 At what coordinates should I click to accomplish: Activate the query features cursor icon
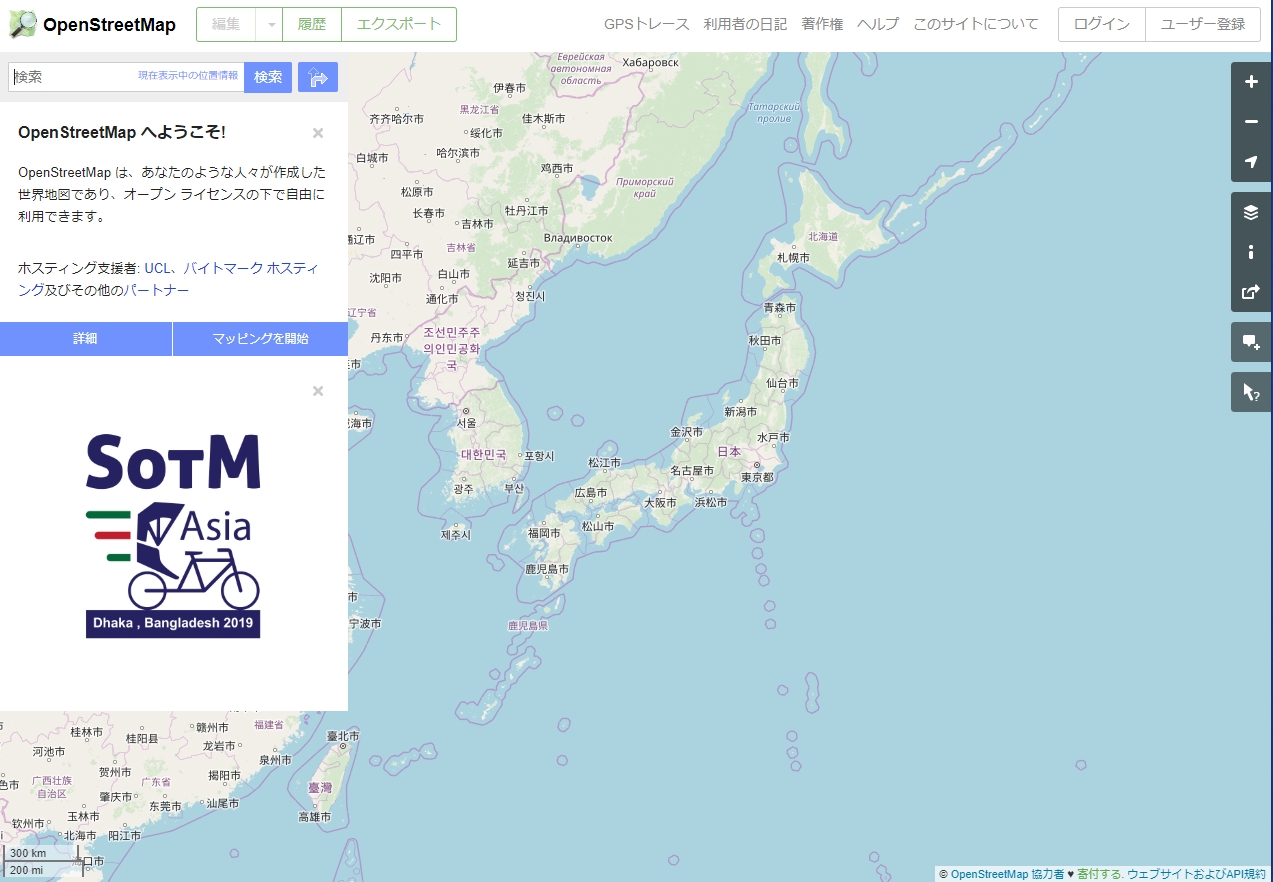click(x=1251, y=392)
